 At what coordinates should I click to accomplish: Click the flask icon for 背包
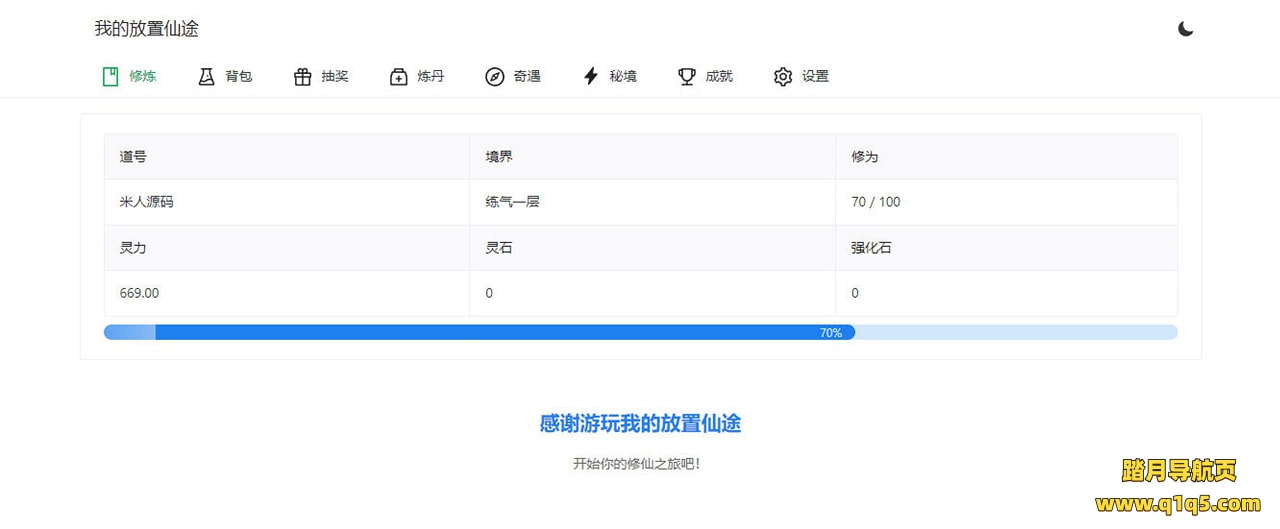coord(206,76)
